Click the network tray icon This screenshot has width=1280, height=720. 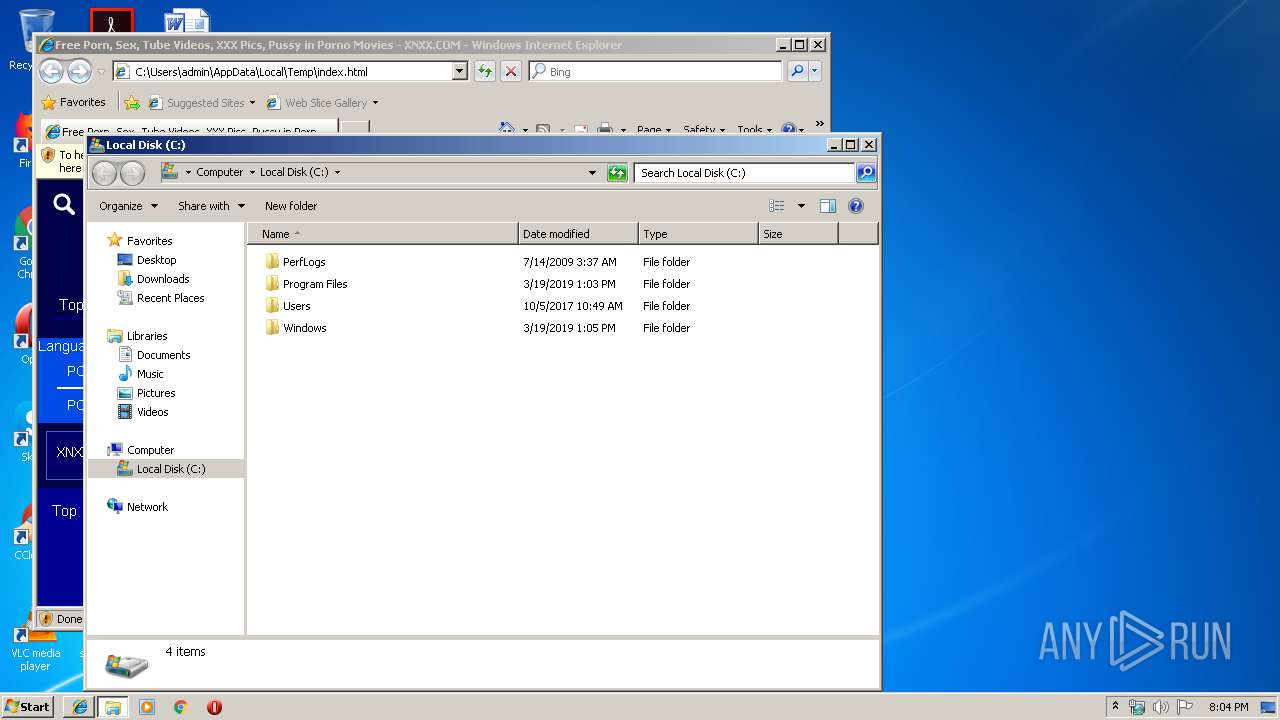point(1137,707)
